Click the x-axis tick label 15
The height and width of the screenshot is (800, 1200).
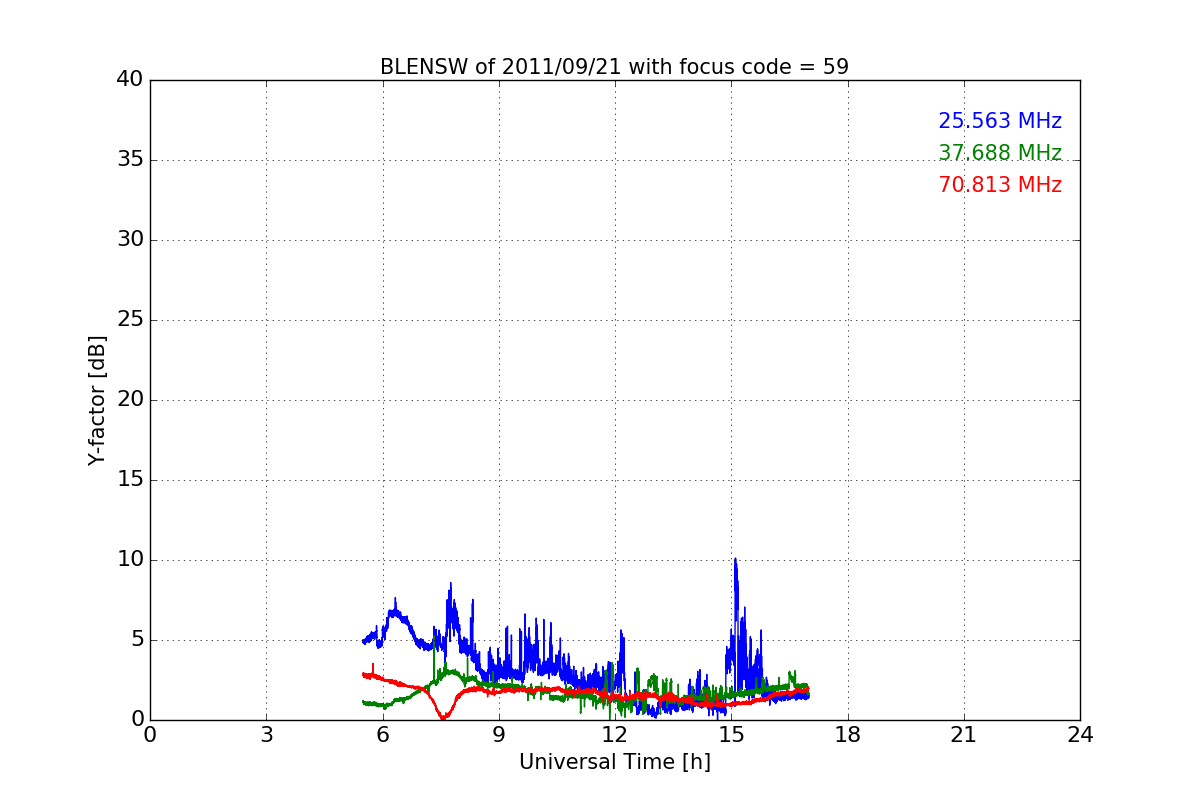click(731, 735)
